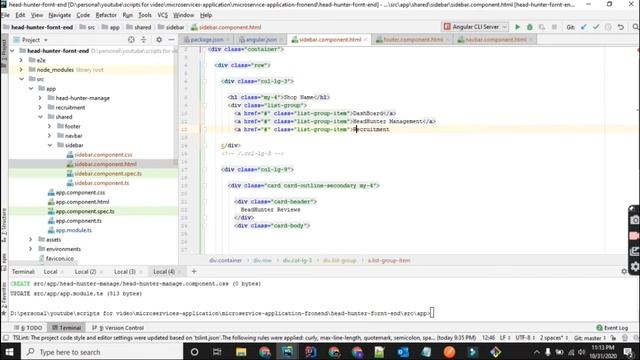The image size is (640, 360).
Task: Collapse head-hunter-fornt-end root folder
Action: point(12,51)
